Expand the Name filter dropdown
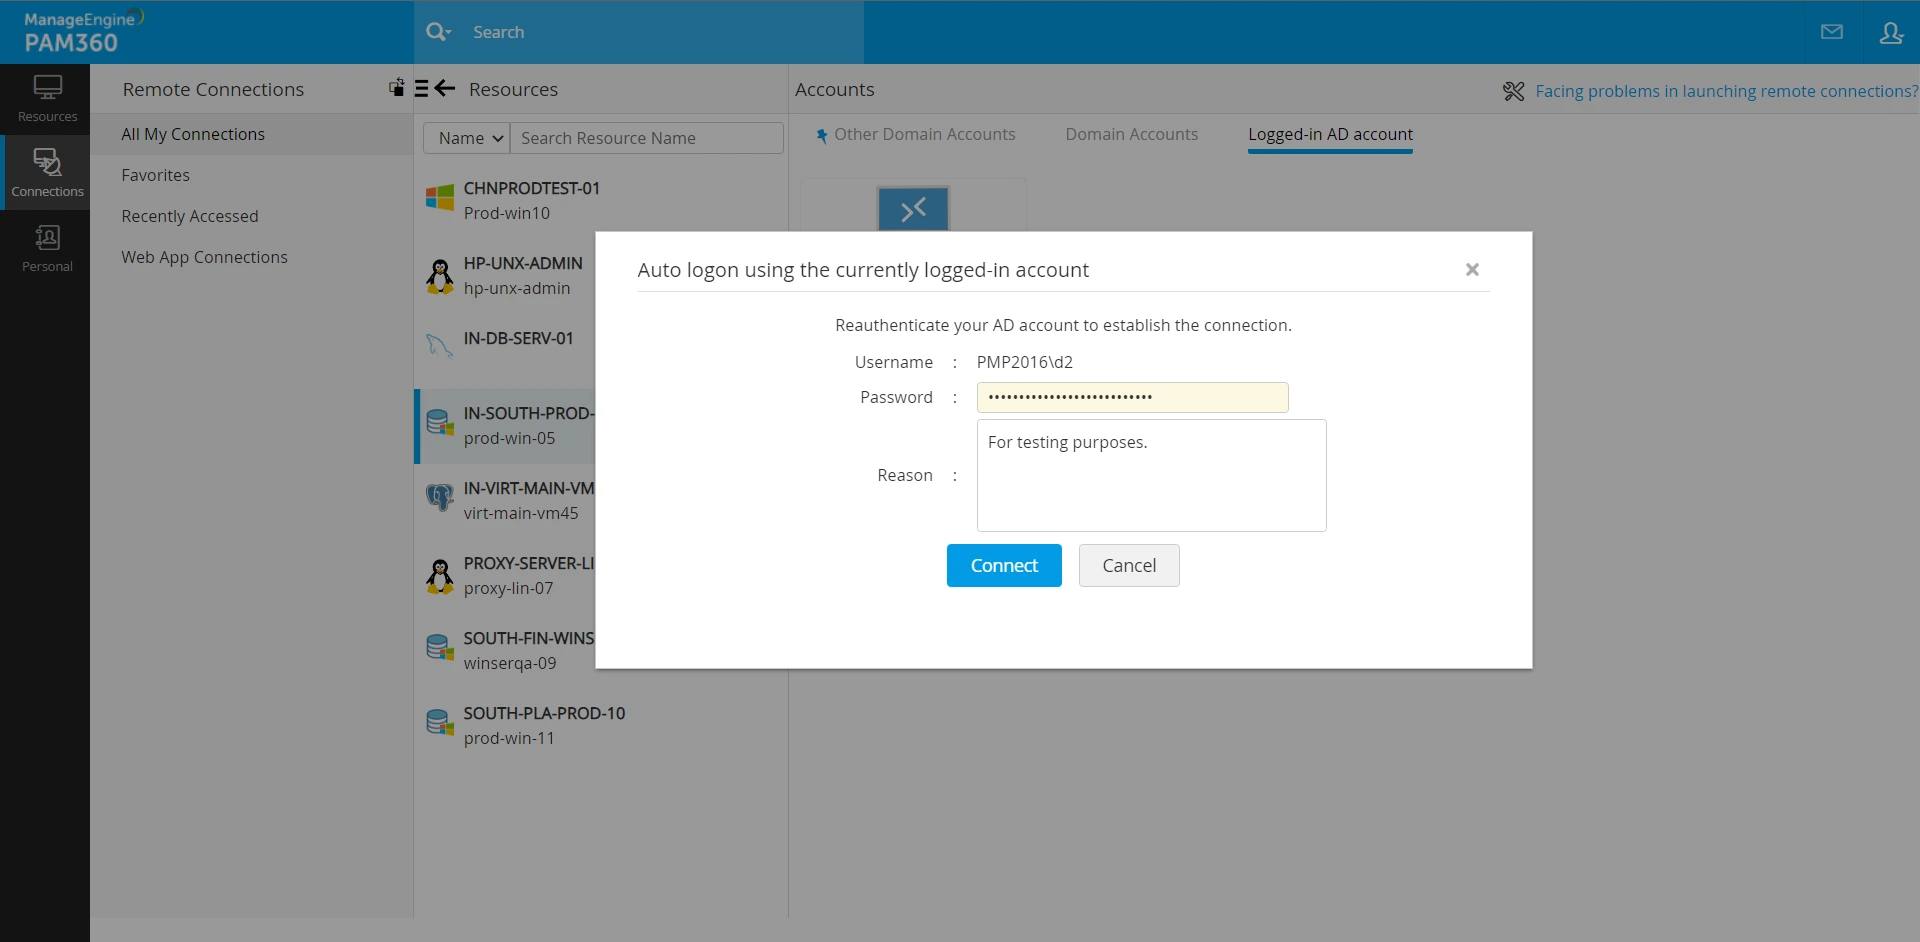The height and width of the screenshot is (942, 1920). [467, 138]
